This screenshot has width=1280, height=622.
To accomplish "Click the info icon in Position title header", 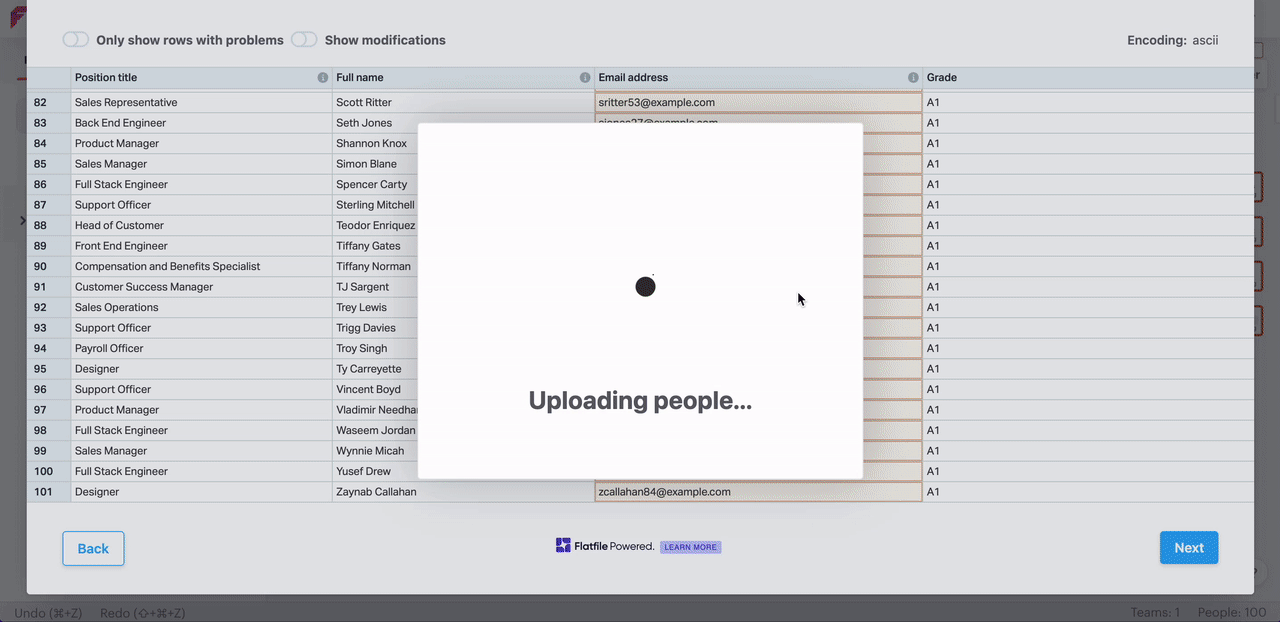I will tap(323, 78).
